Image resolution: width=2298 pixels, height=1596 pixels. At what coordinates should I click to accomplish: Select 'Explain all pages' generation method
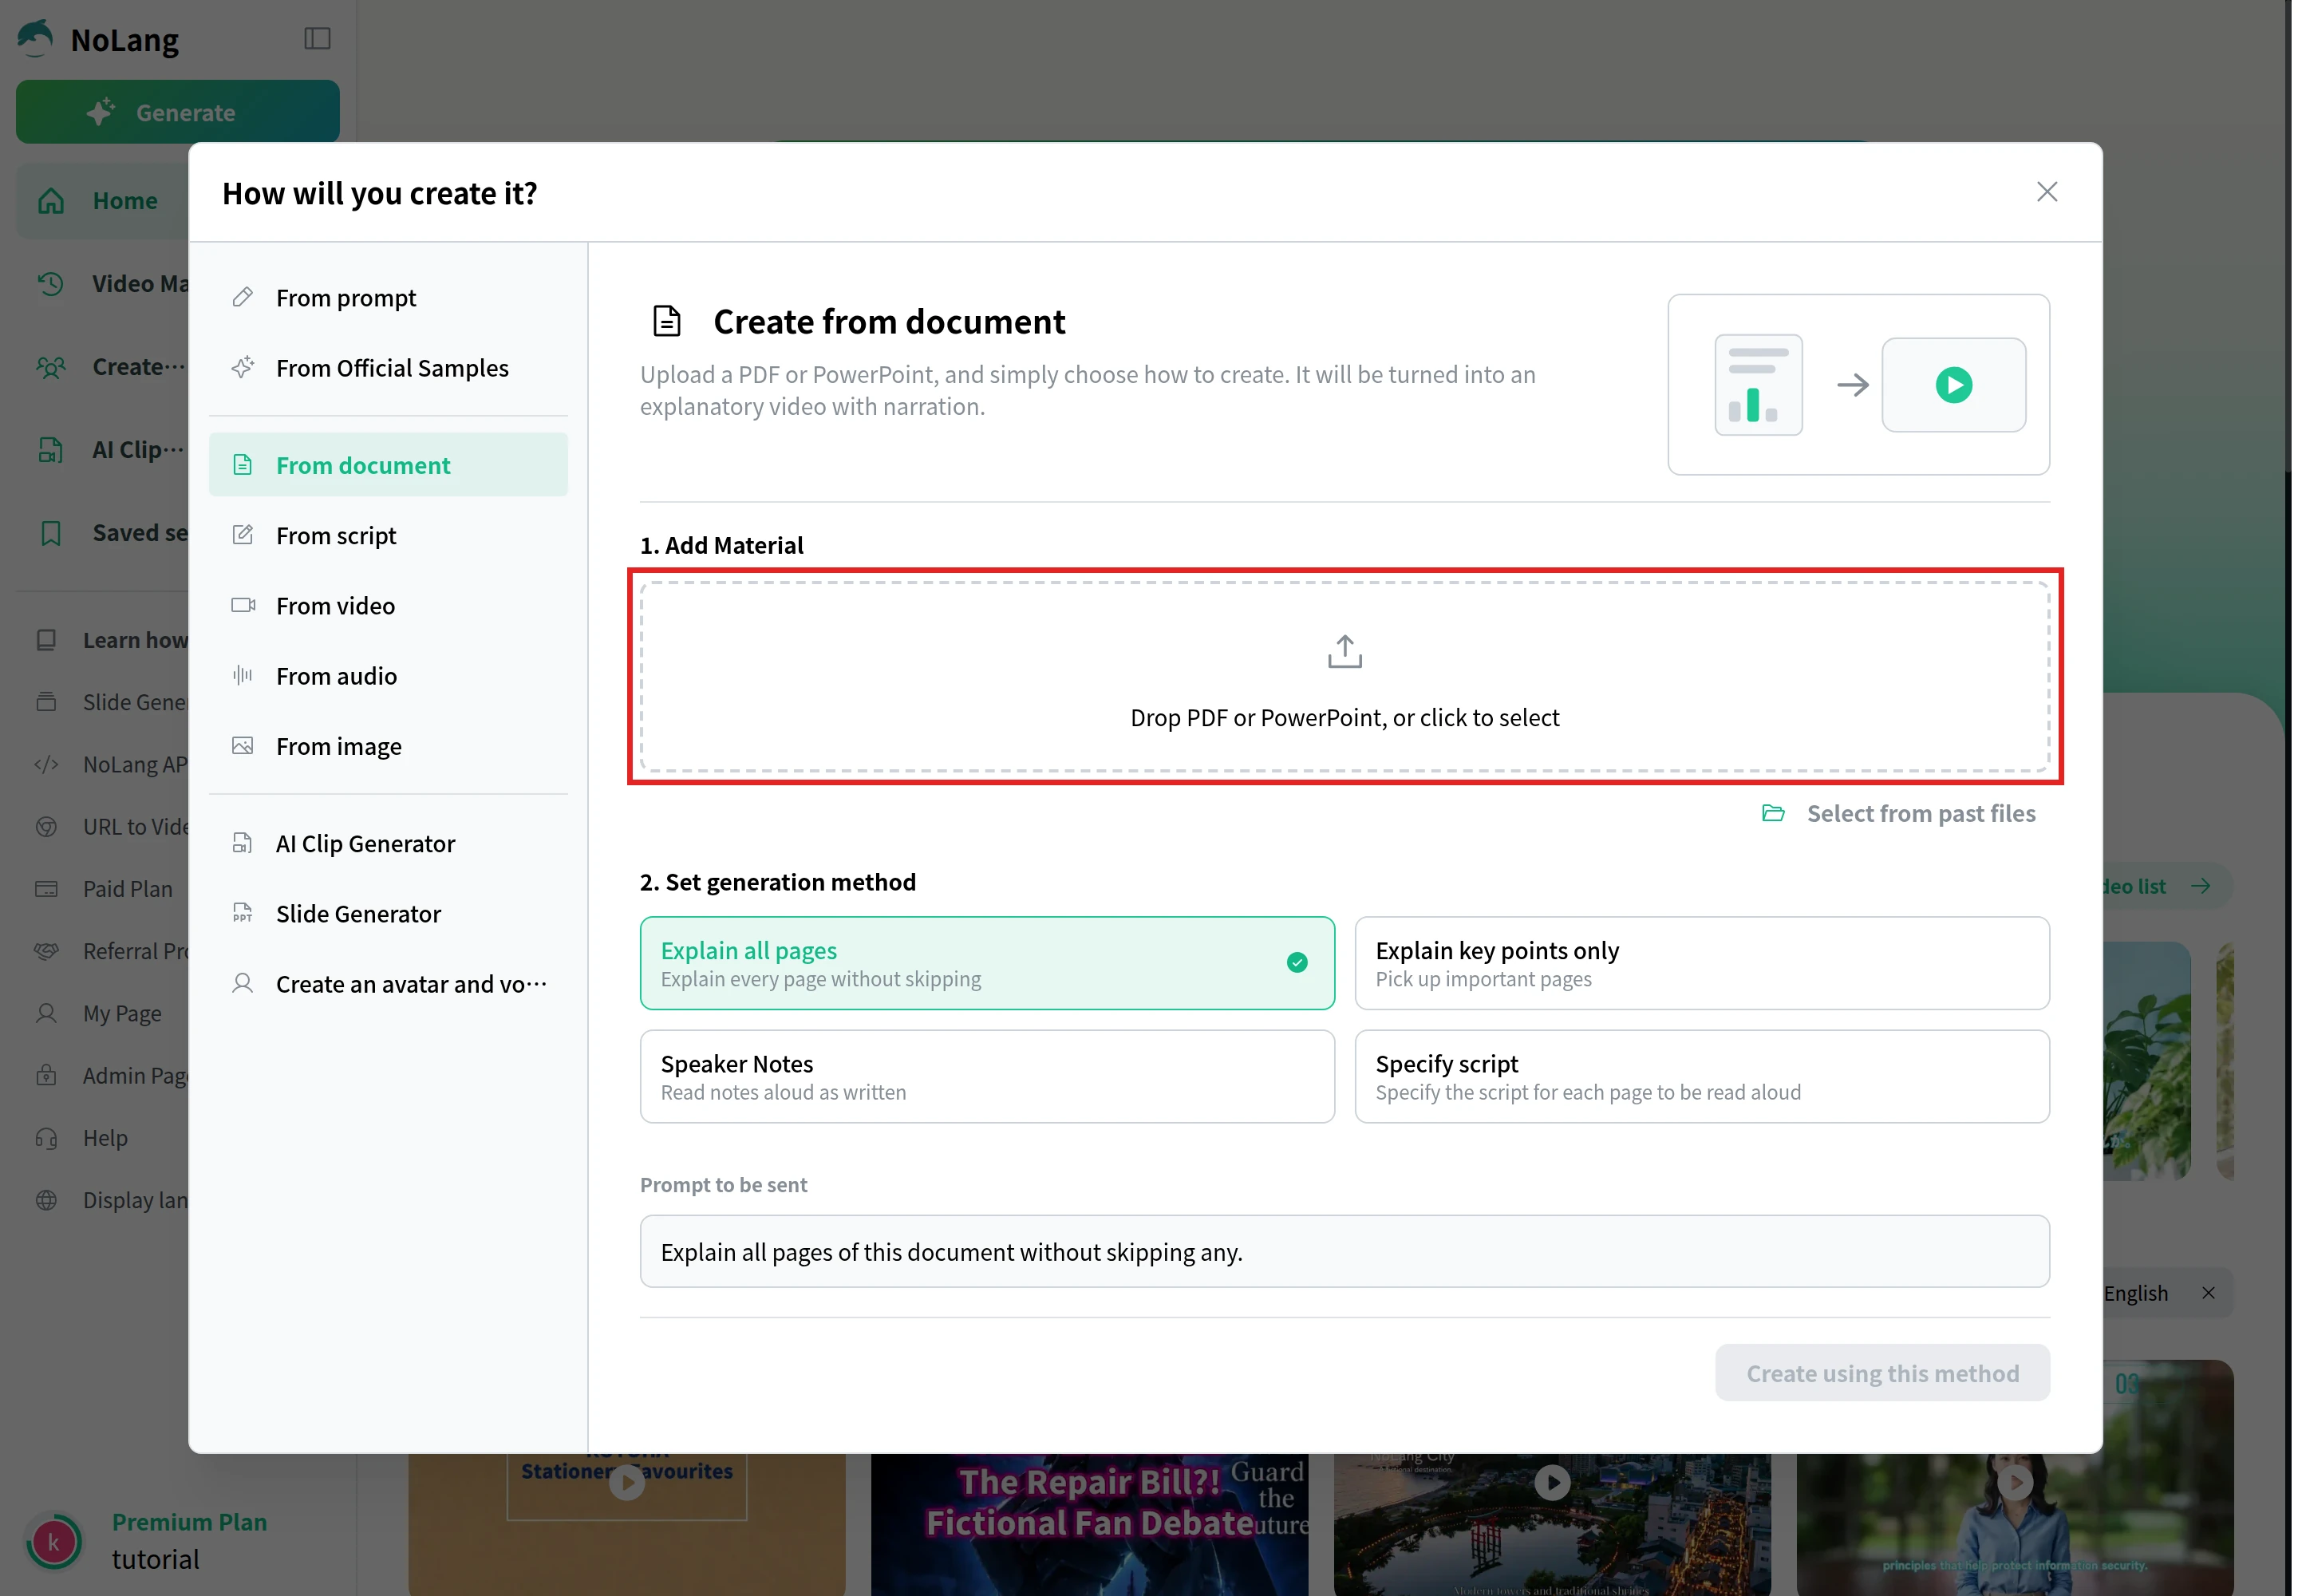[x=987, y=963]
